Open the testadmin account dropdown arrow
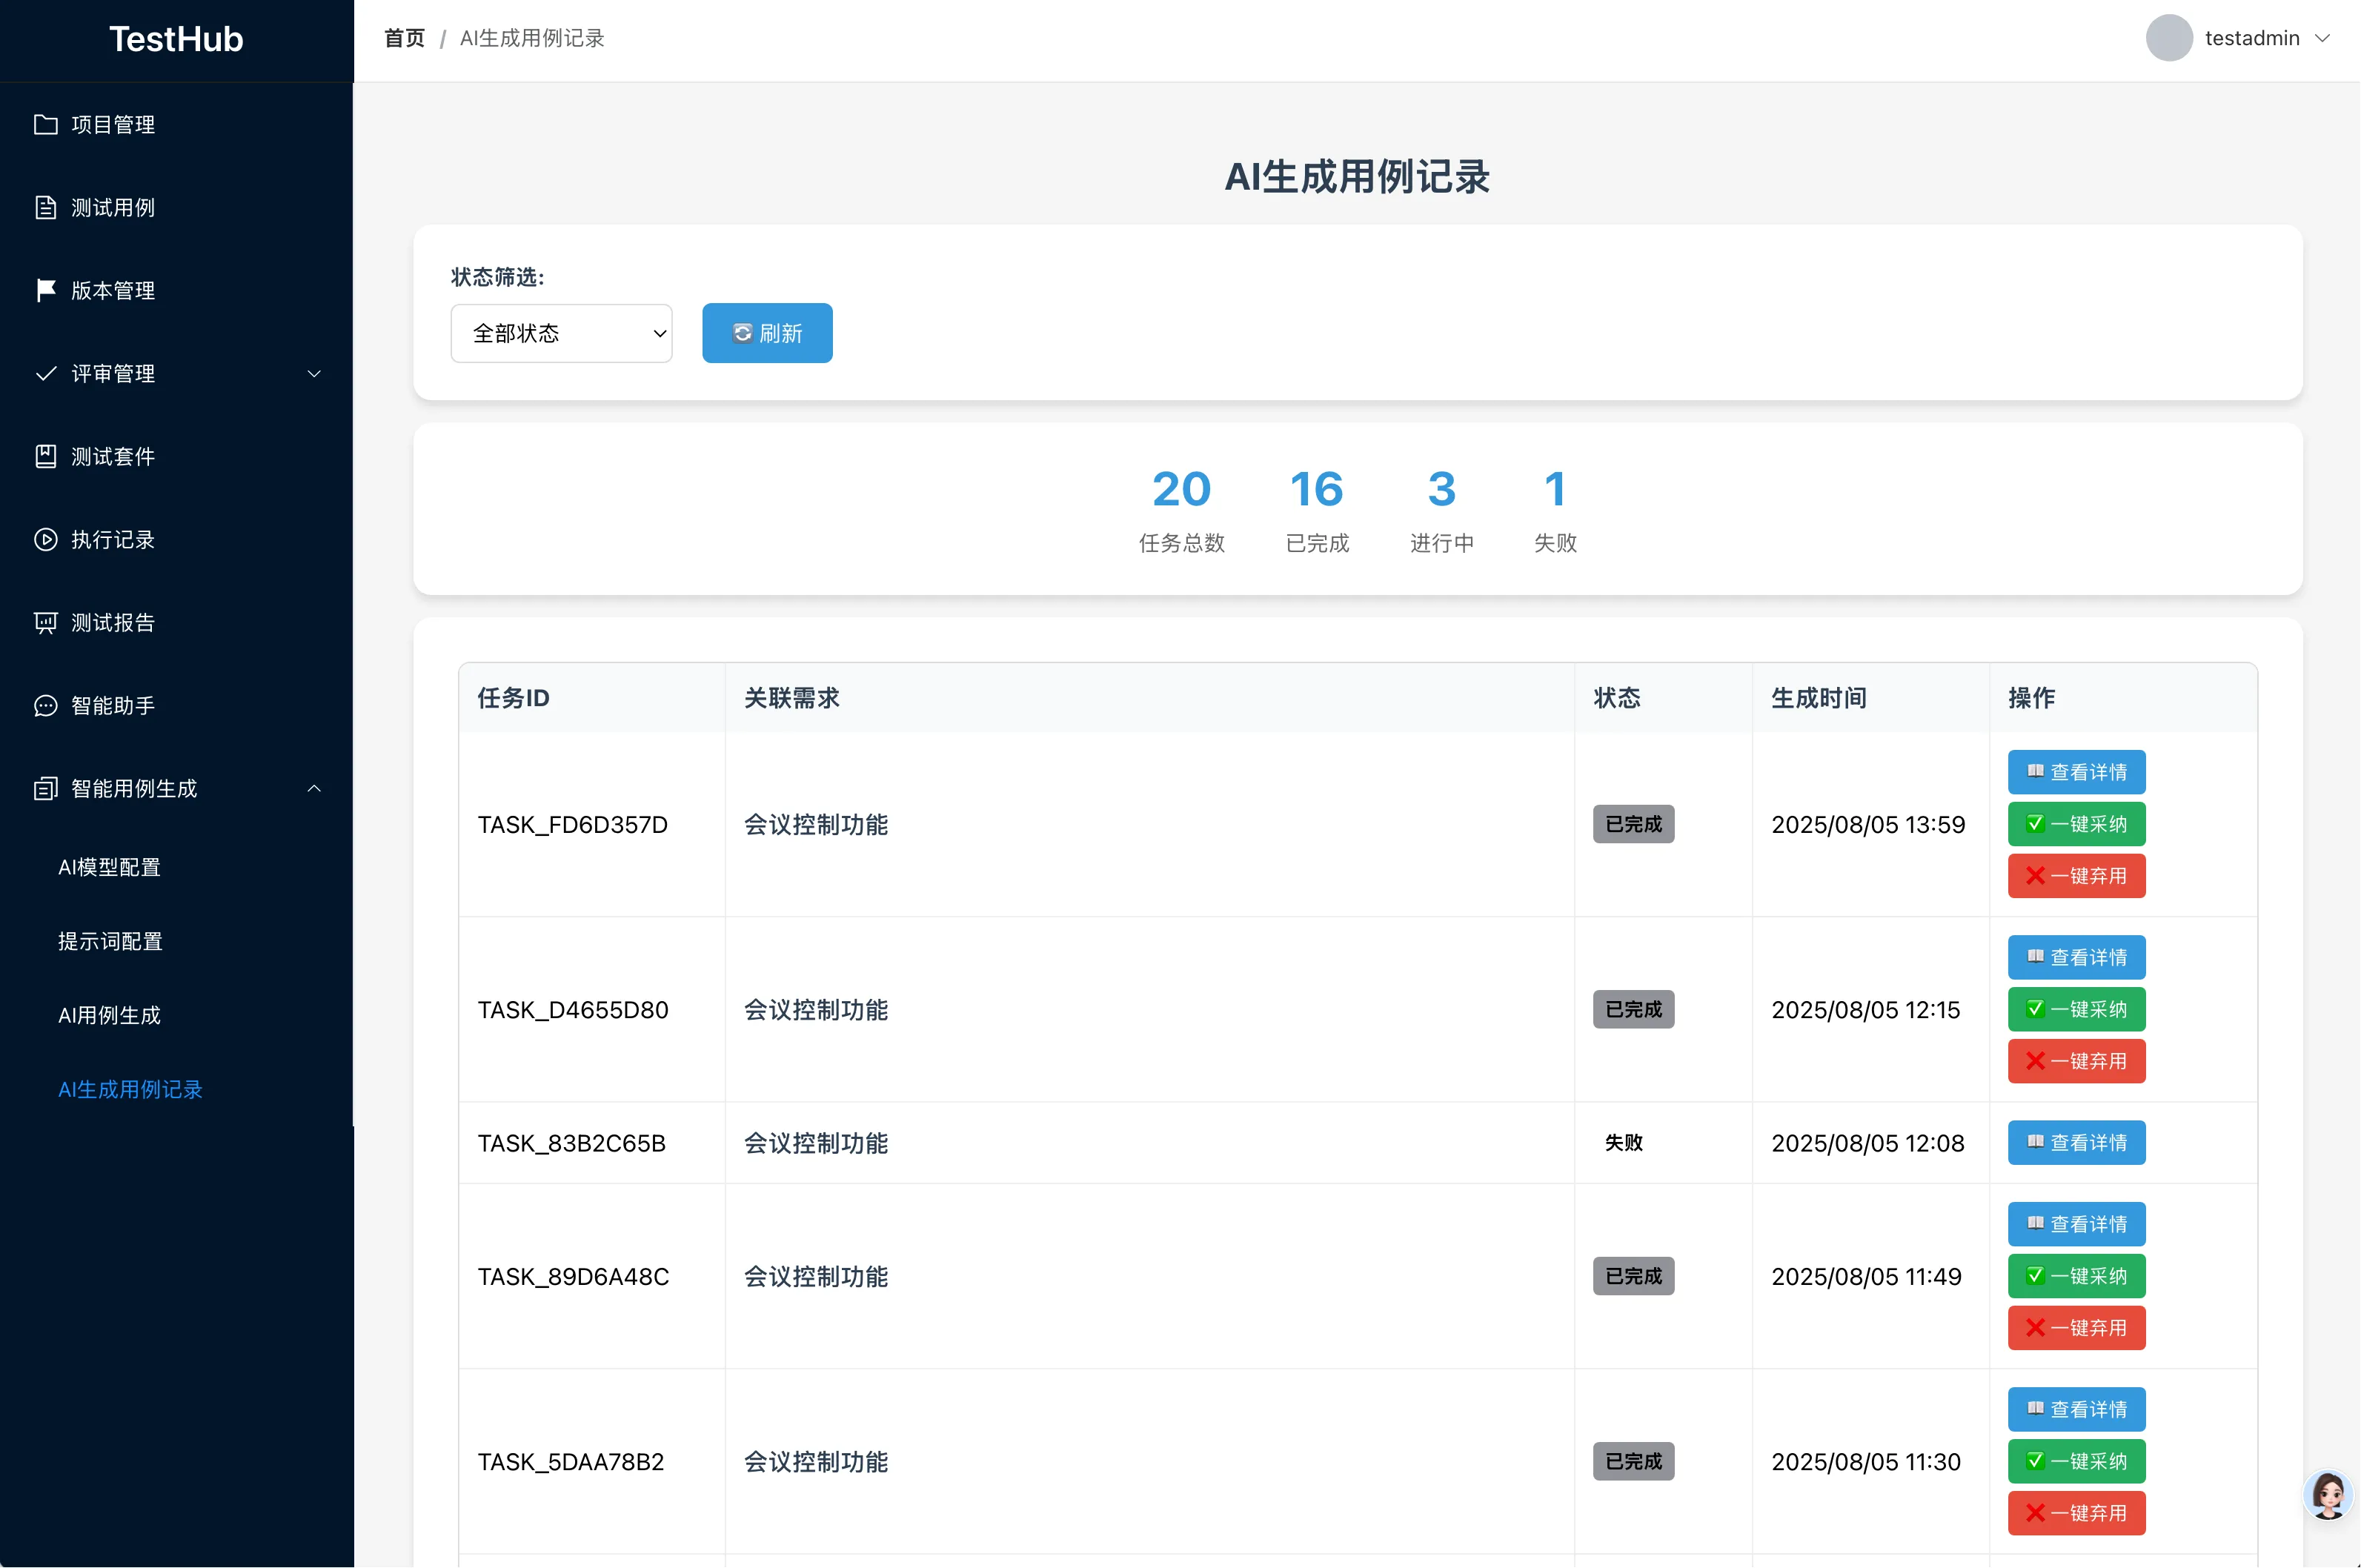Image resolution: width=2361 pixels, height=1568 pixels. pos(2323,38)
